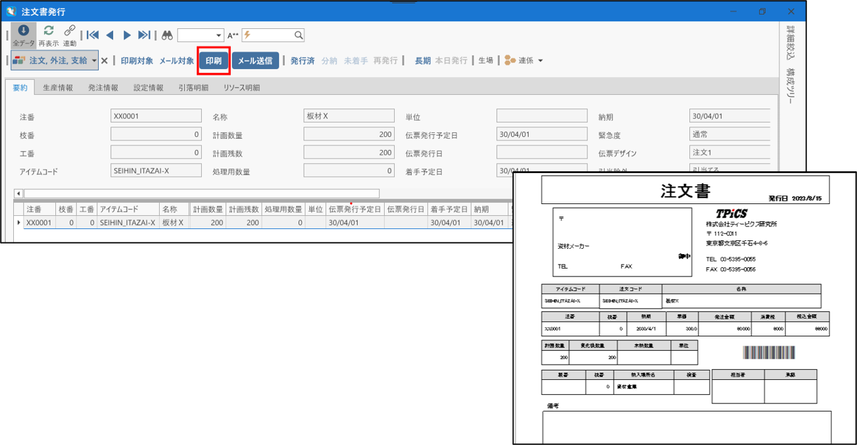857x445 pixels.
Task: Toggle the 分納 filter
Action: coord(329,61)
